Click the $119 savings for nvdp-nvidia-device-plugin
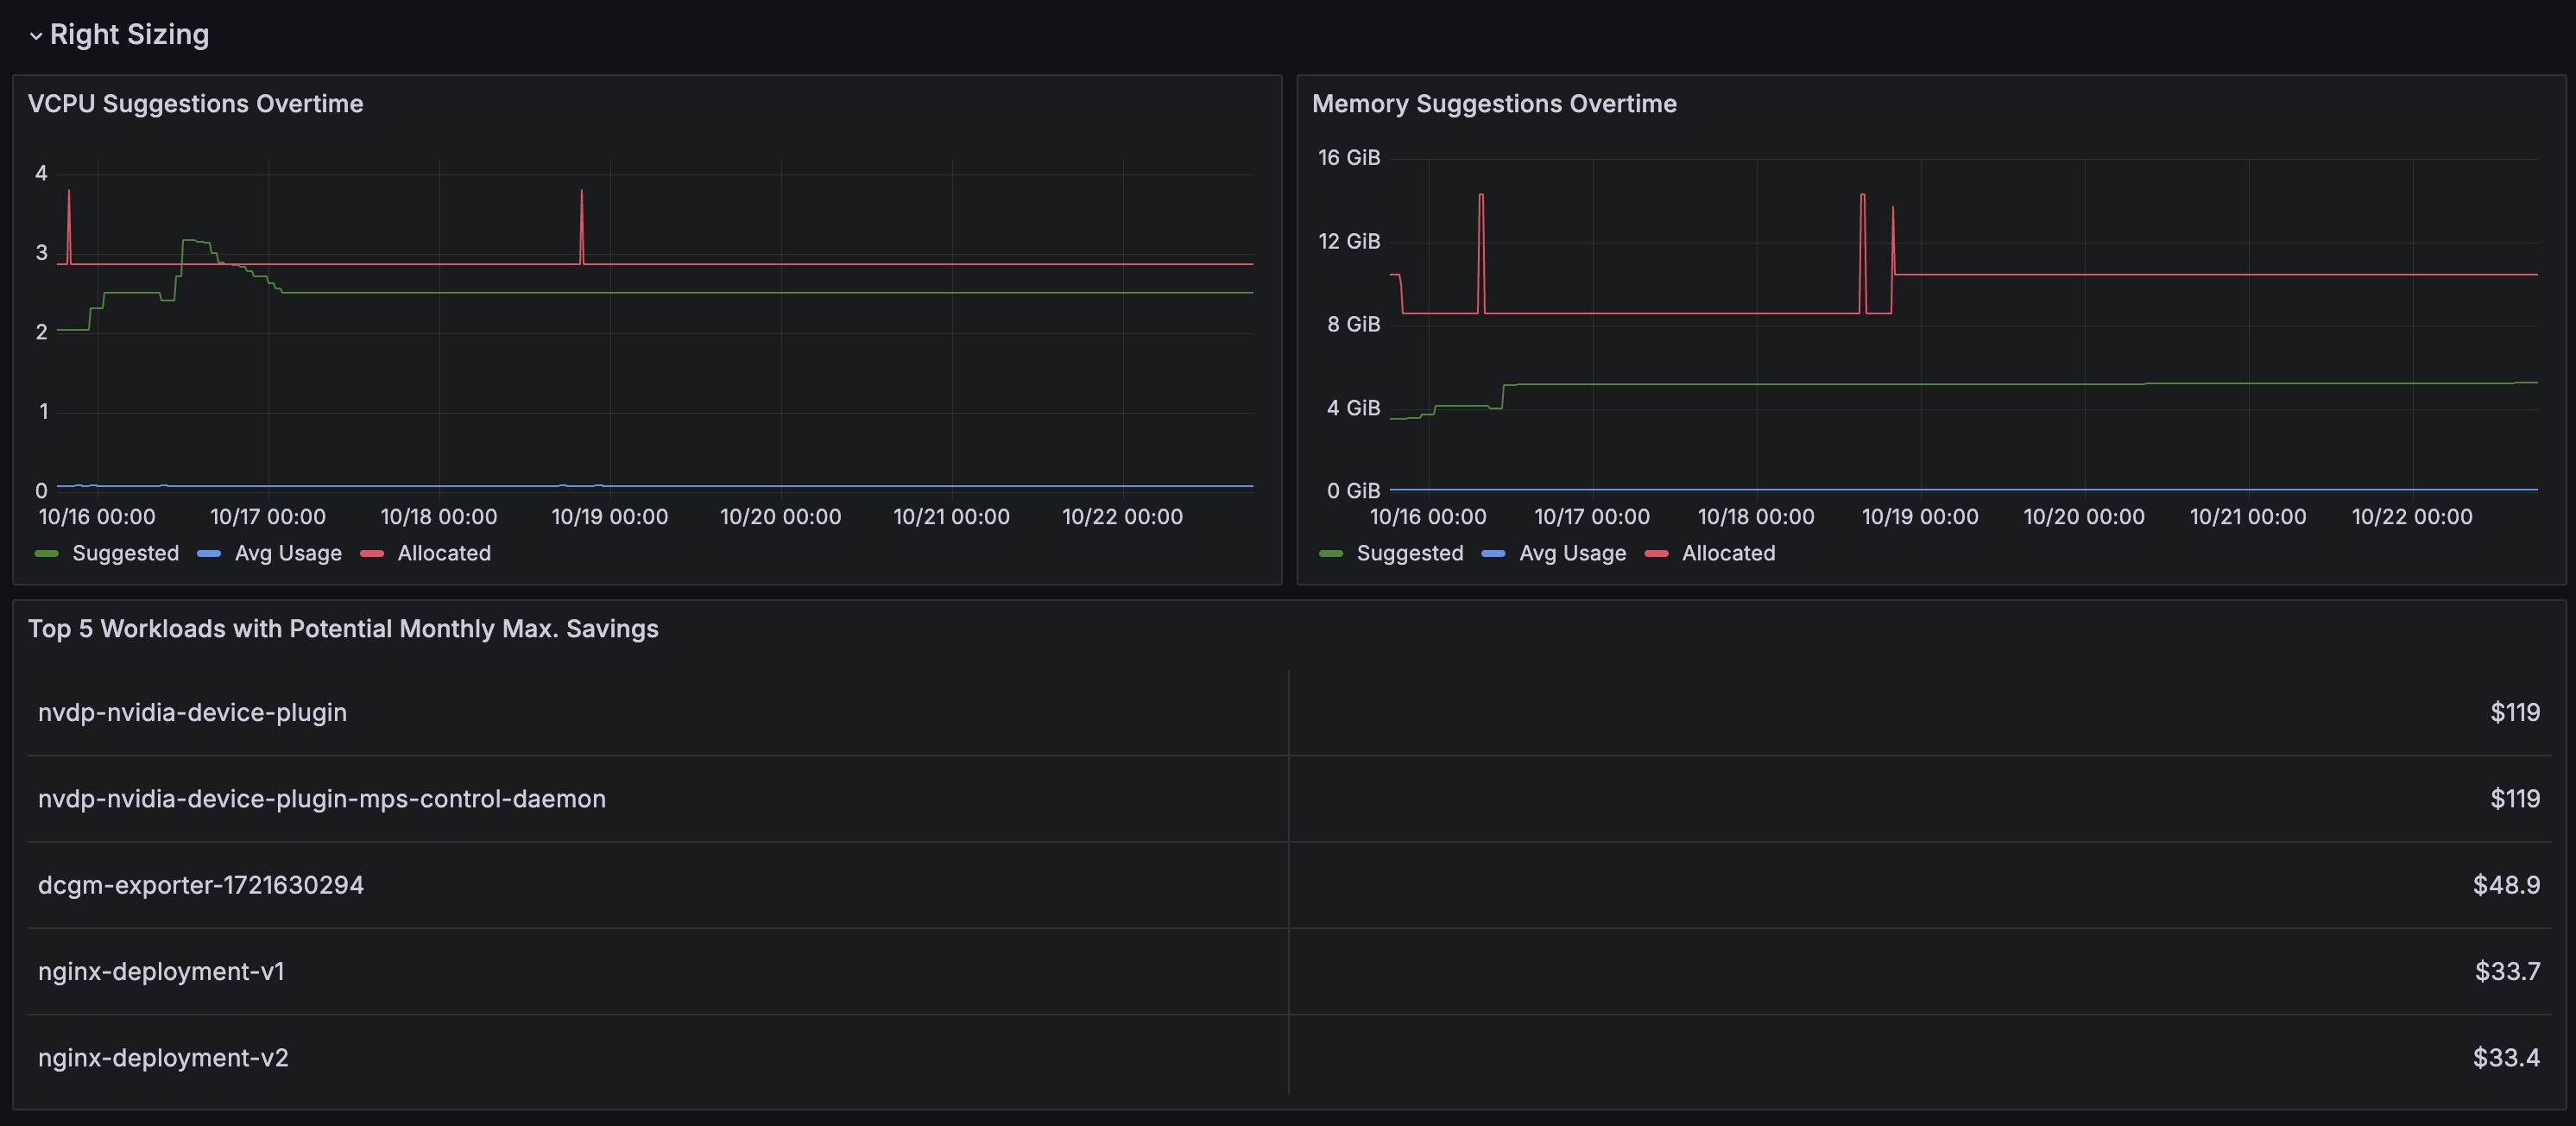The image size is (2576, 1126). pyautogui.click(x=2515, y=713)
